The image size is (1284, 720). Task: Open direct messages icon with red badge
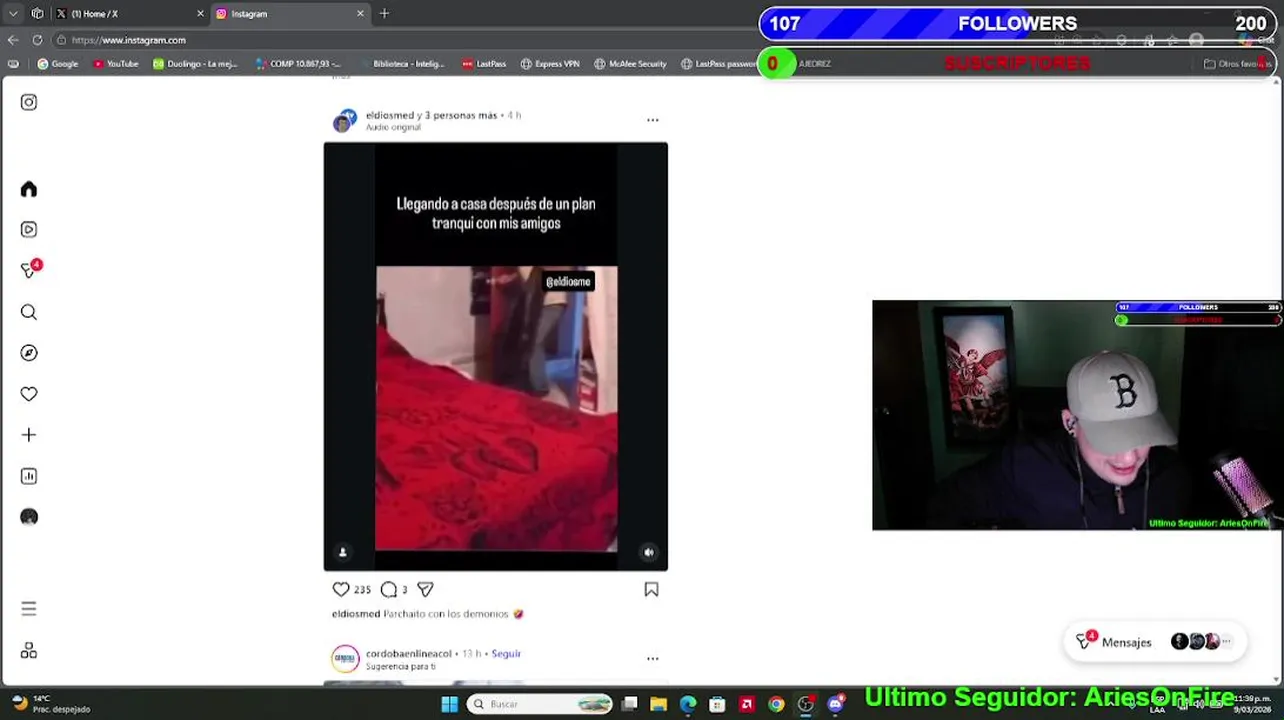click(x=30, y=270)
